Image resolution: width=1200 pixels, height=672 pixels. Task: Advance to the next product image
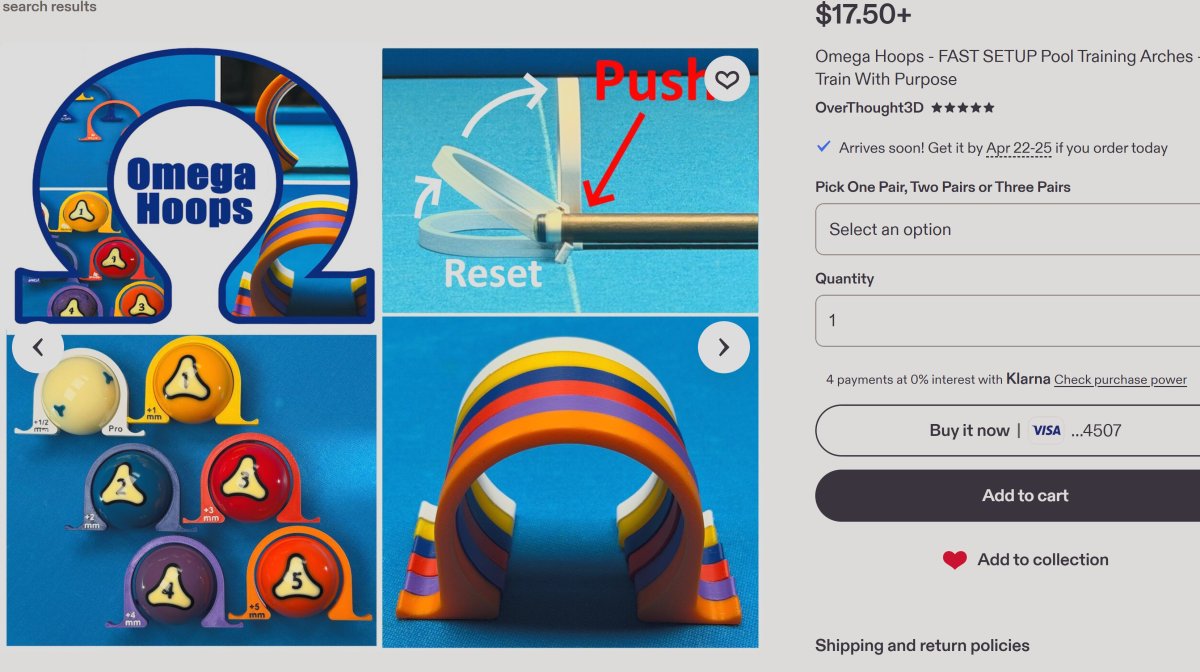tap(723, 347)
